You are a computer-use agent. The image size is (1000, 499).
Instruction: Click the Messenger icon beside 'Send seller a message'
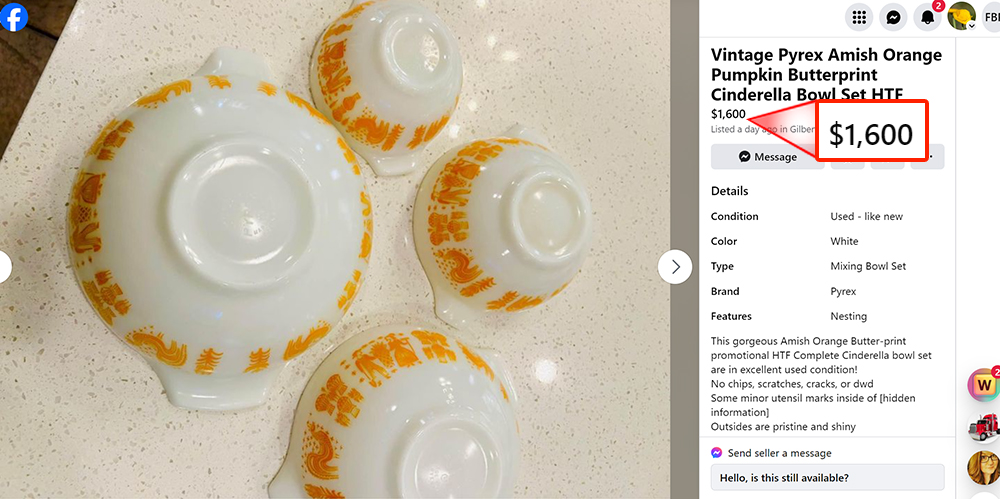(717, 453)
